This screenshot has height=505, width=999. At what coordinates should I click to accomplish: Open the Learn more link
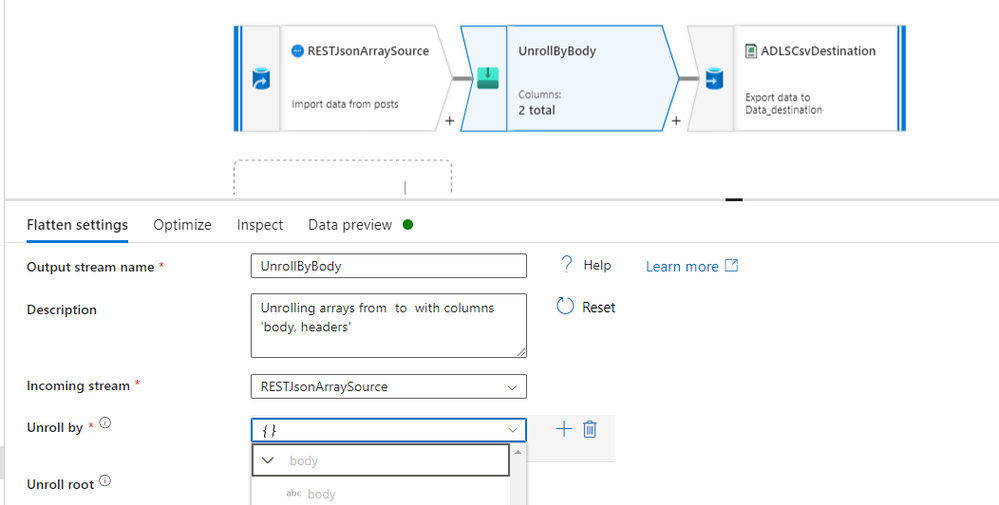[x=691, y=266]
